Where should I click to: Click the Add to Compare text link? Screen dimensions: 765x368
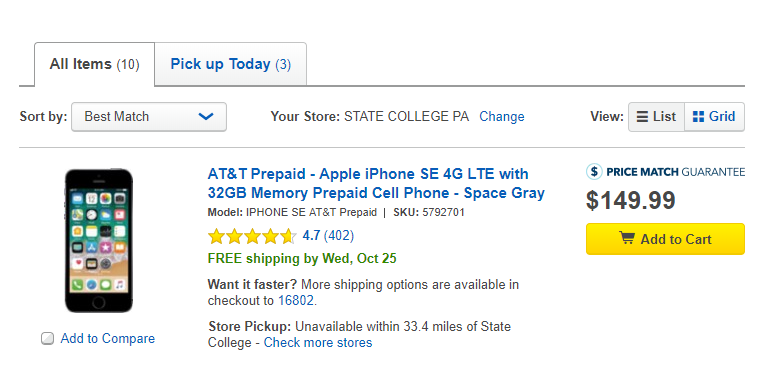[107, 339]
